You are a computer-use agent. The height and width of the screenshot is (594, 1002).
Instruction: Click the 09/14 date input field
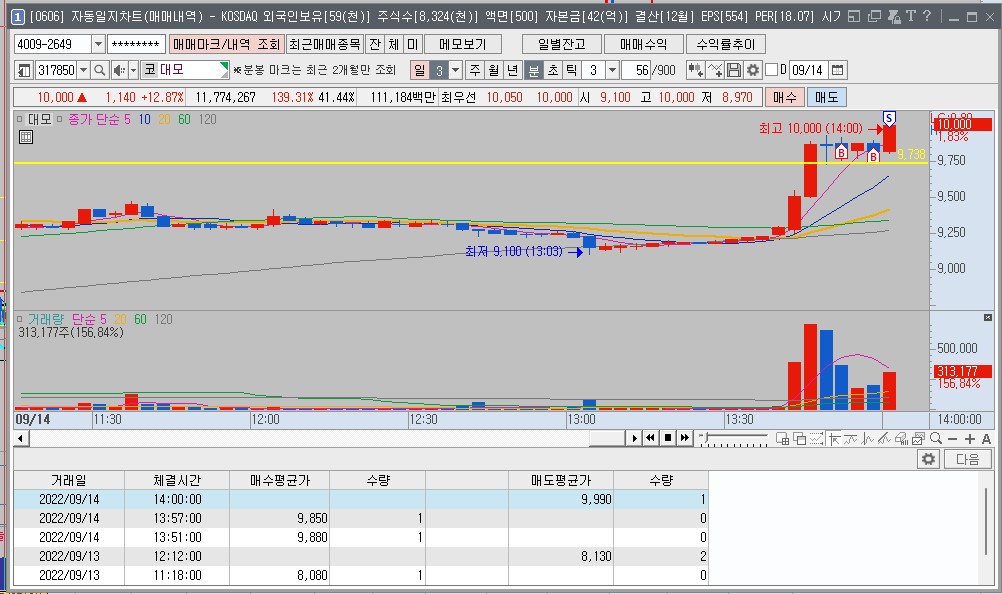tap(808, 70)
